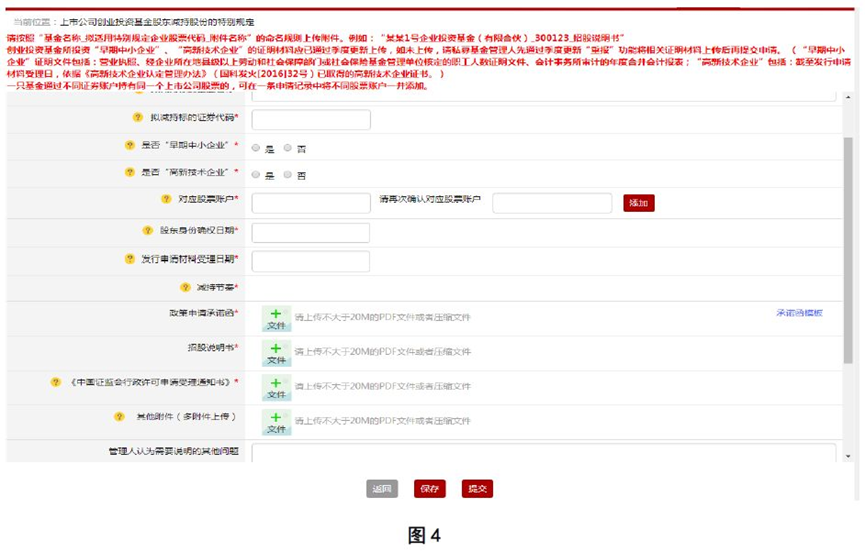The image size is (865, 552).
Task: Select 是 for 高新技术企业
Action: click(x=256, y=175)
